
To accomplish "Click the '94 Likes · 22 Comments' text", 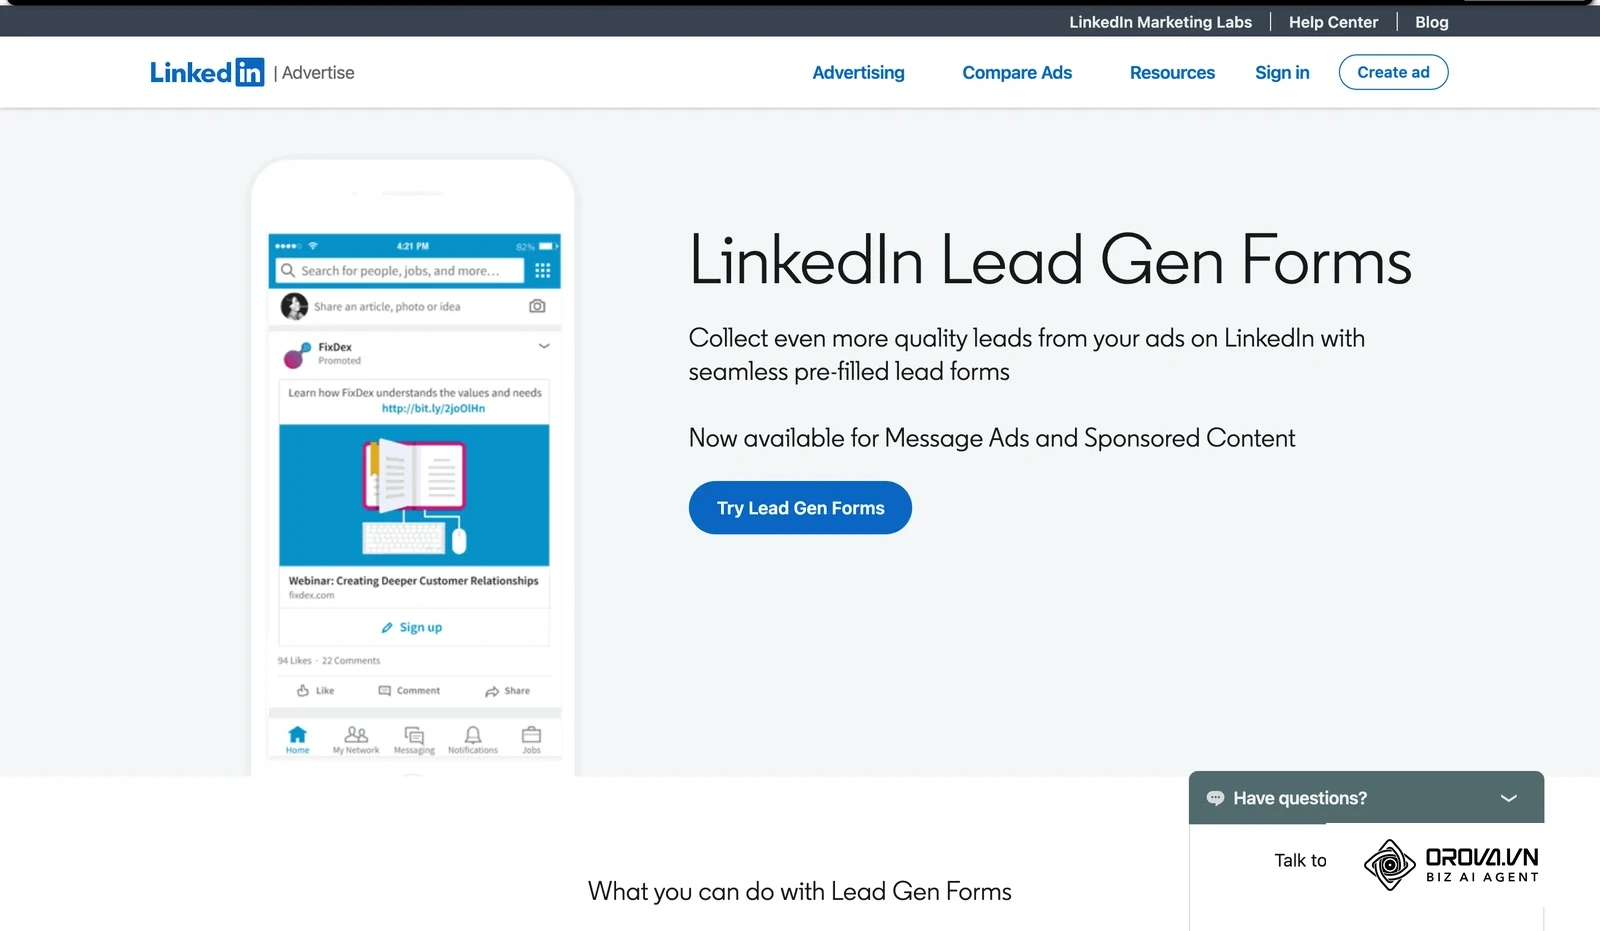I will 329,661.
